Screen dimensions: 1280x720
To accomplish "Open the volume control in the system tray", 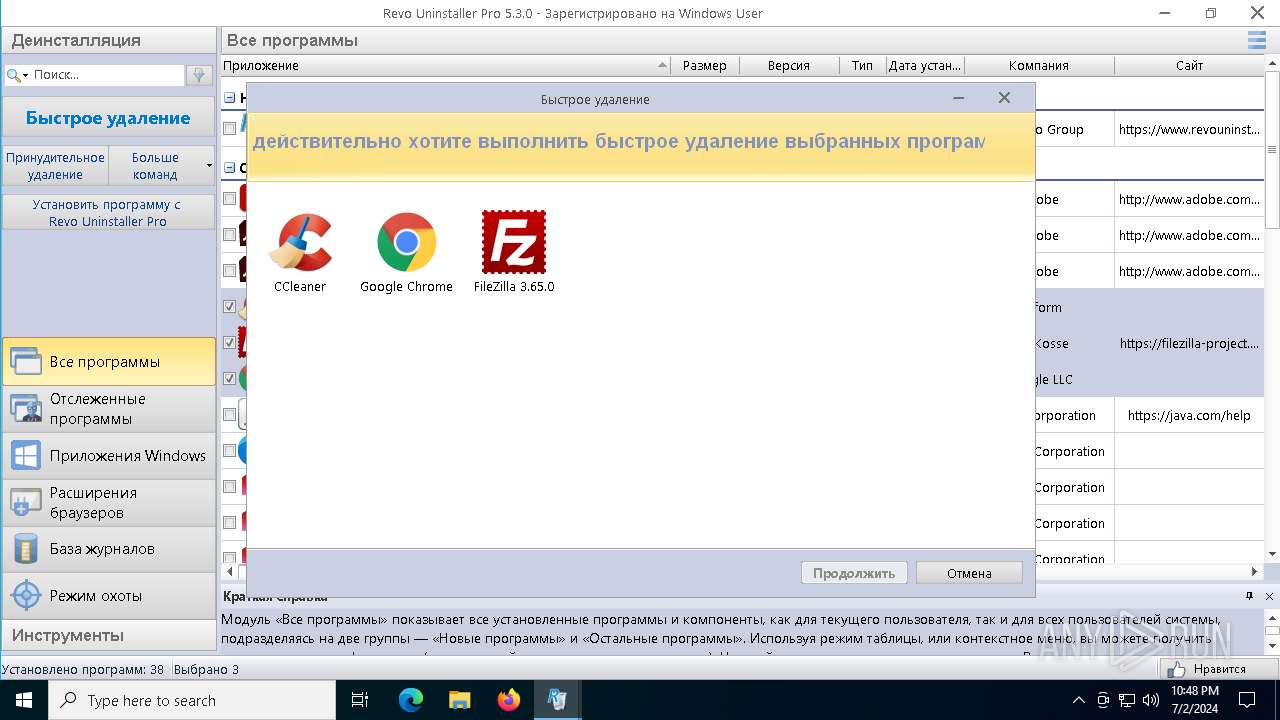I will point(1150,700).
